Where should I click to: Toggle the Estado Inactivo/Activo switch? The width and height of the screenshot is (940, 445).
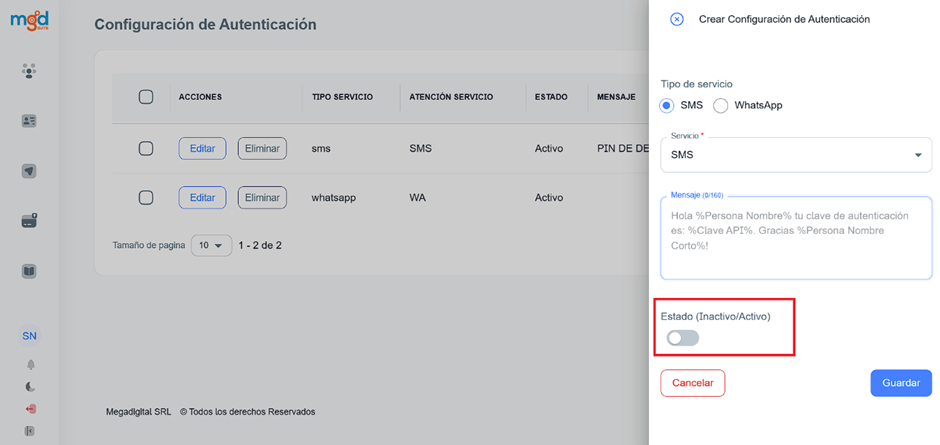683,338
